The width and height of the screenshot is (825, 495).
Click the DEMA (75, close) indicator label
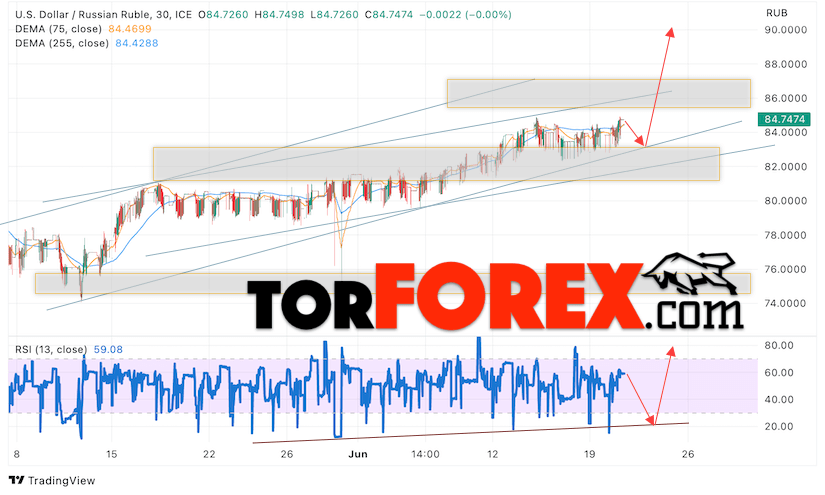coord(58,29)
